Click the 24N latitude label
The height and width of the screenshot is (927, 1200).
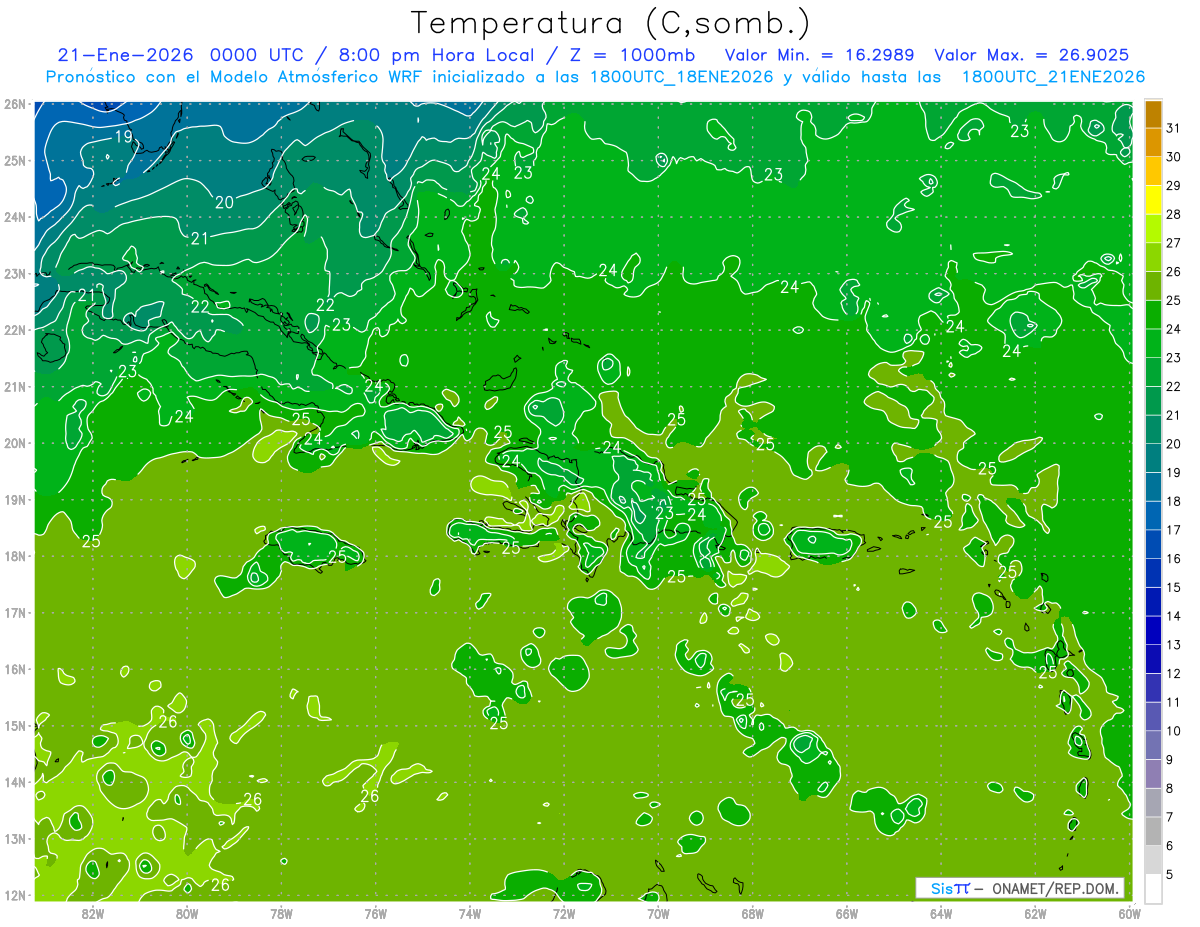(x=15, y=217)
